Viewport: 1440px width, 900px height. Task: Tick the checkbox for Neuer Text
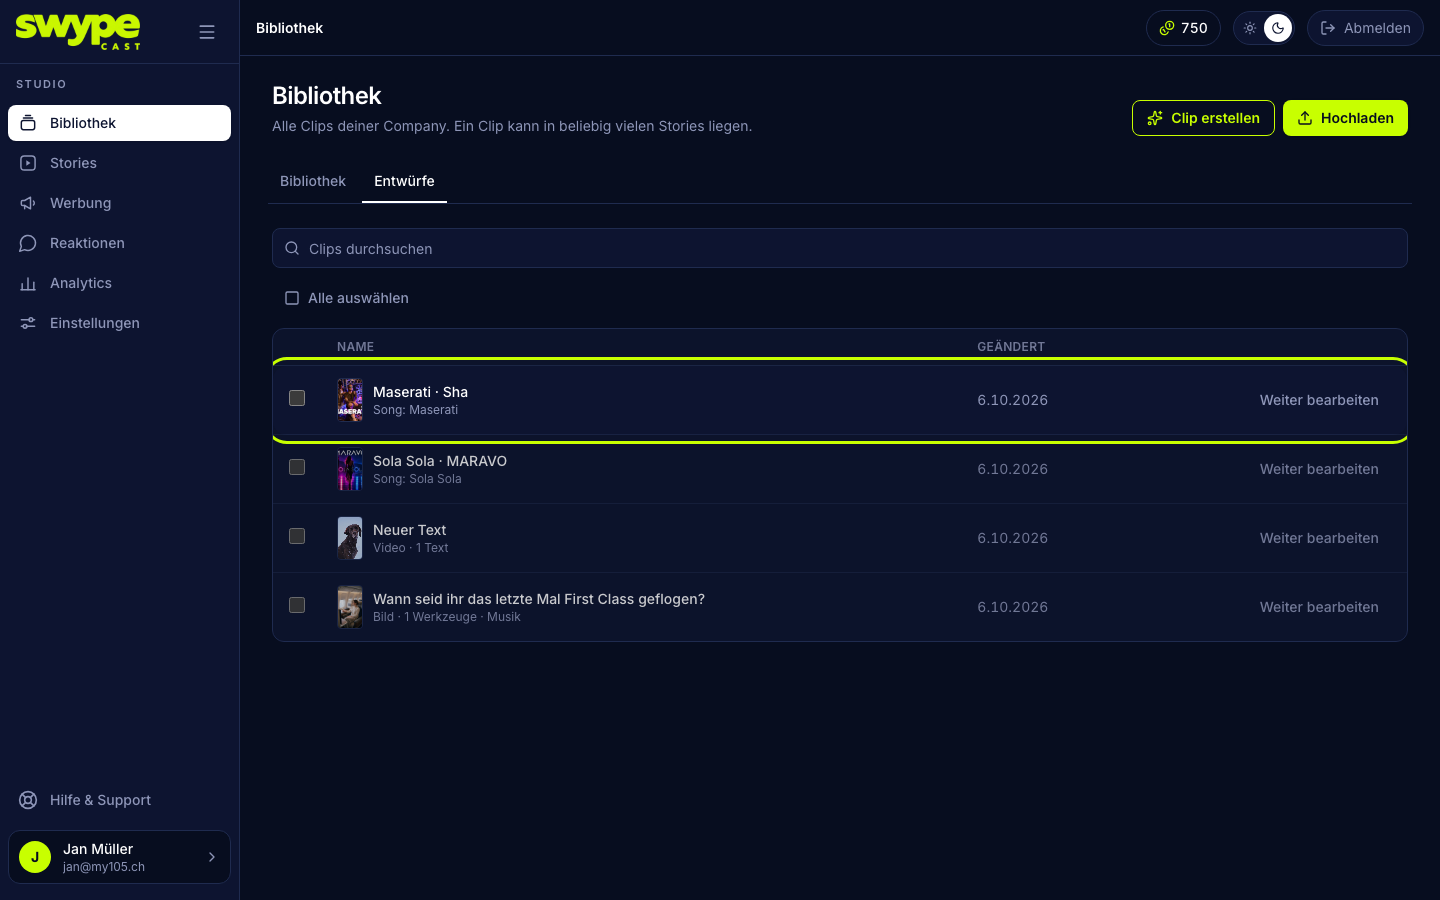tap(297, 536)
